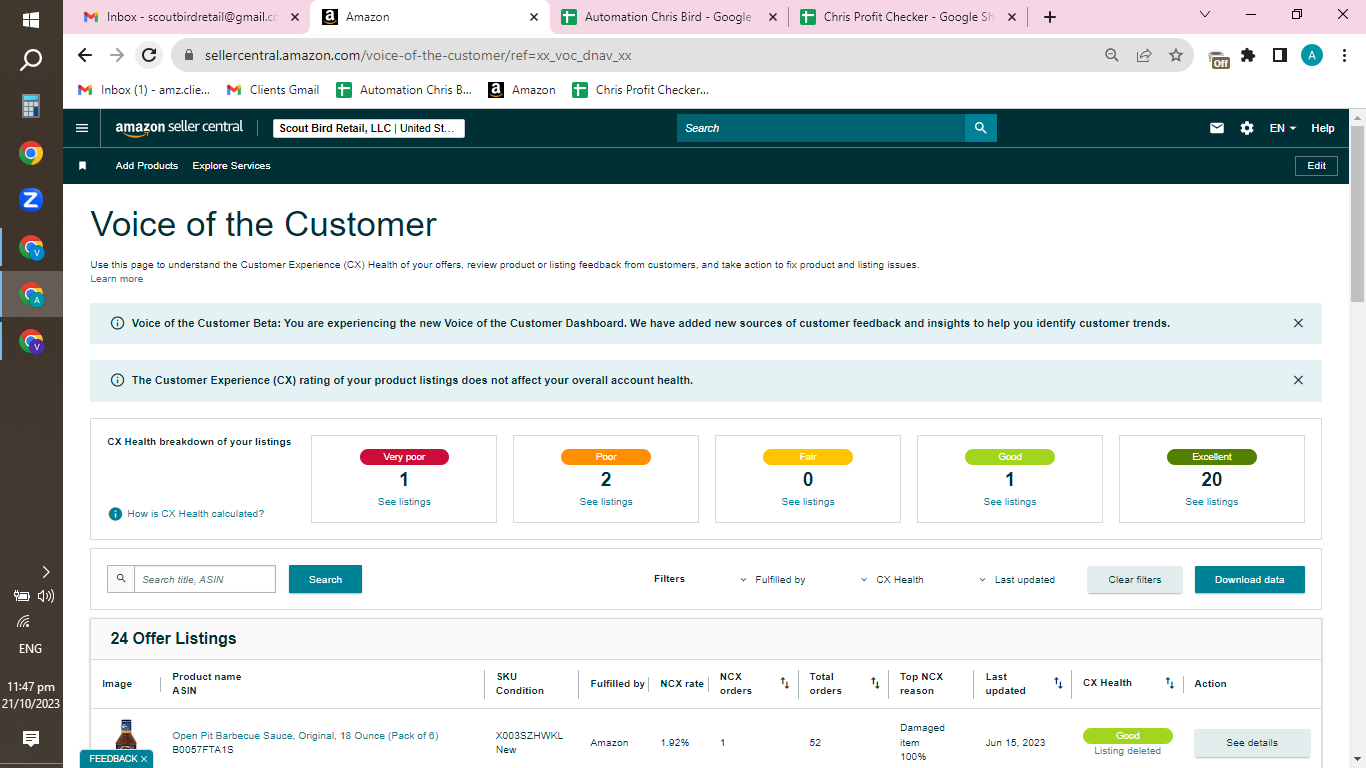Click the Clear filters button
The width and height of the screenshot is (1366, 768).
click(x=1135, y=580)
